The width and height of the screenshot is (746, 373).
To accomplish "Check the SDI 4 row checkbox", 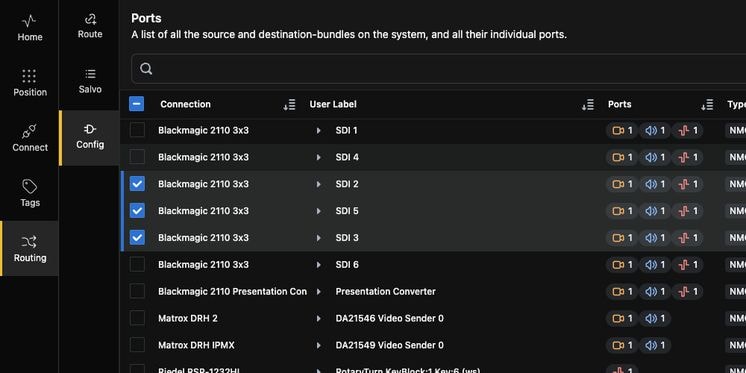I will pos(137,157).
